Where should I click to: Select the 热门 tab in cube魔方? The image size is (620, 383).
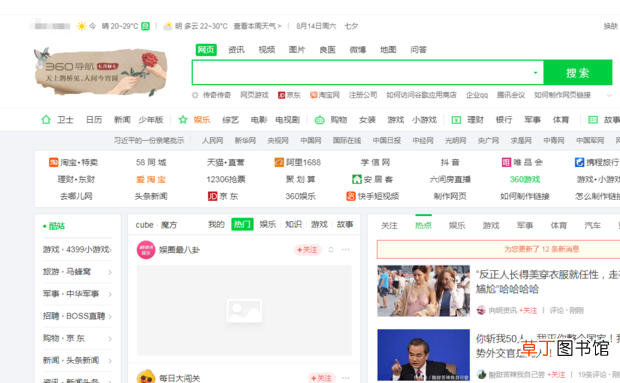[x=242, y=225]
